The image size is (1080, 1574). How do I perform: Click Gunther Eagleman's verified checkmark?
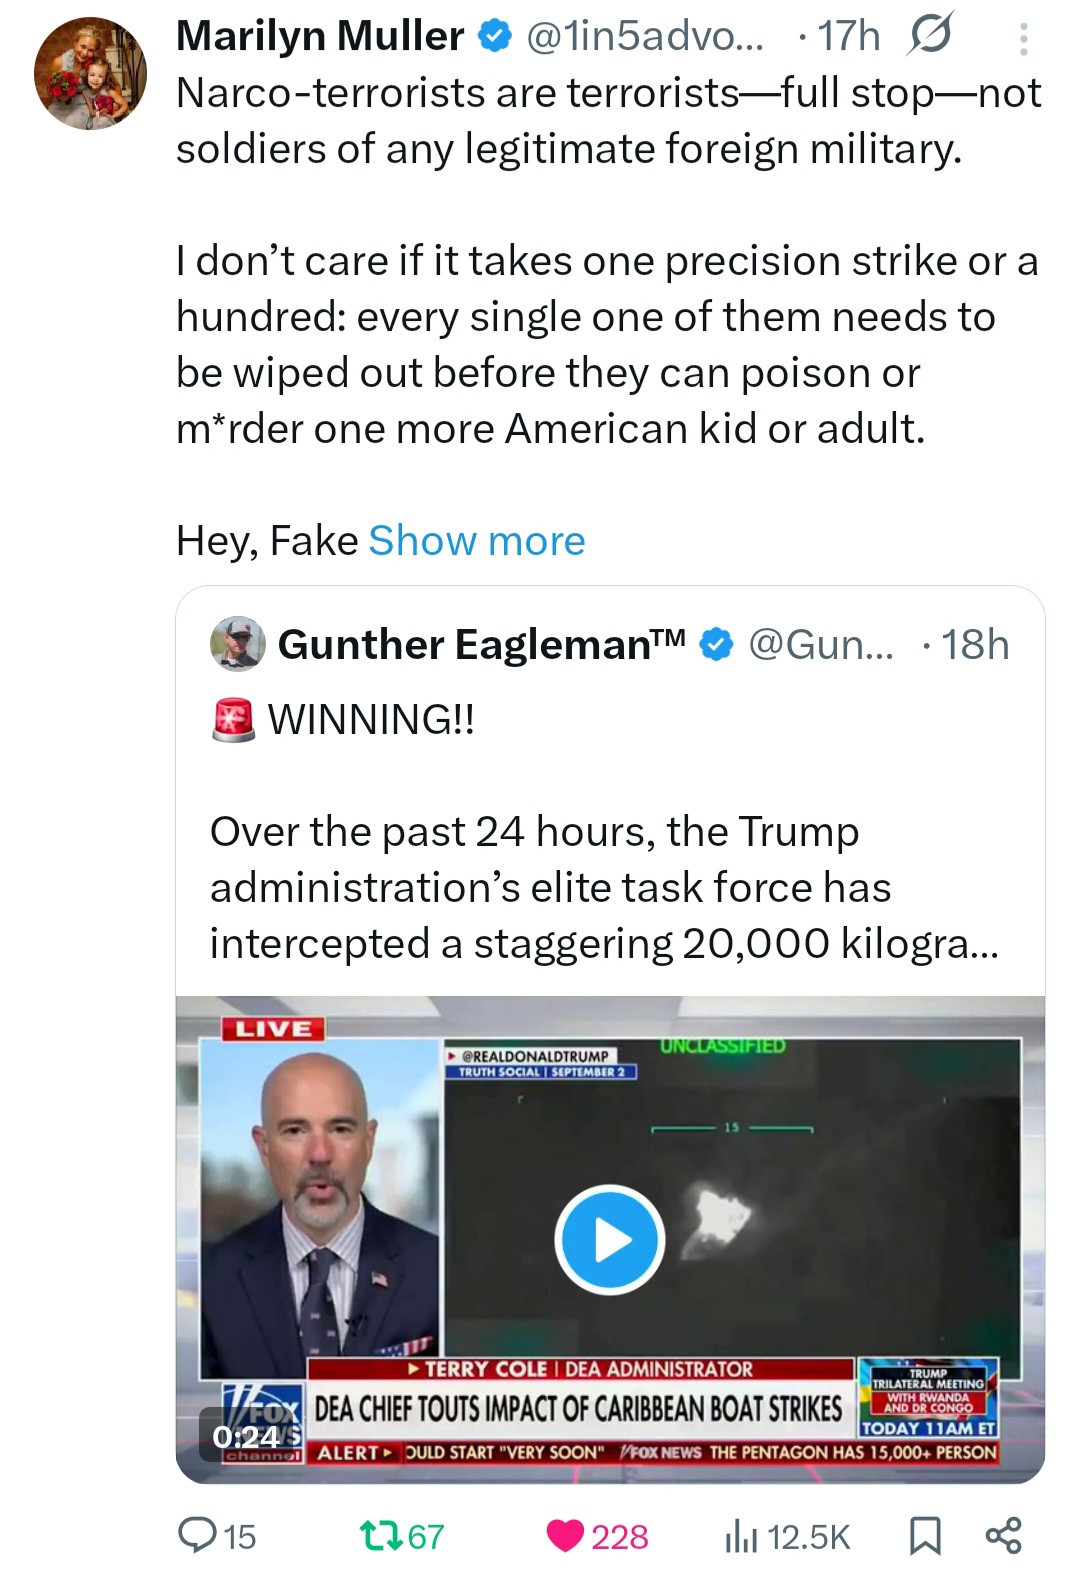click(715, 645)
